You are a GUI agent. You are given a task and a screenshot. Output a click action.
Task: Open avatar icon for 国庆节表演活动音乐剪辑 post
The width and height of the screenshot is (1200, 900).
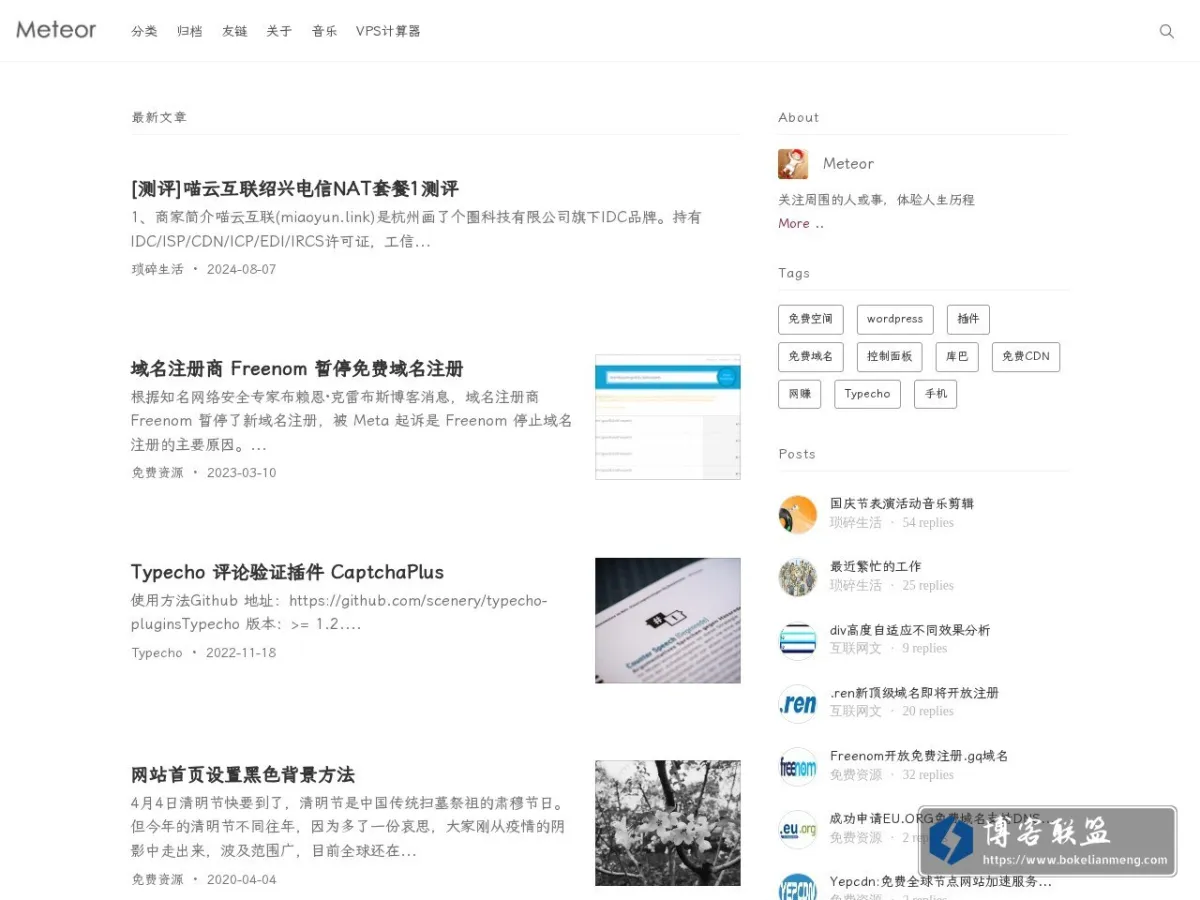798,514
